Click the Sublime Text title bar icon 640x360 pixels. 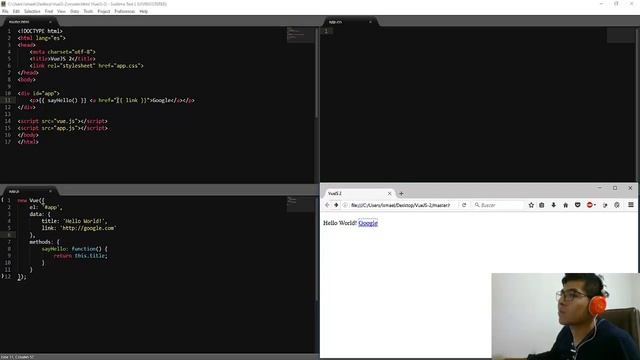pyautogui.click(x=3, y=4)
